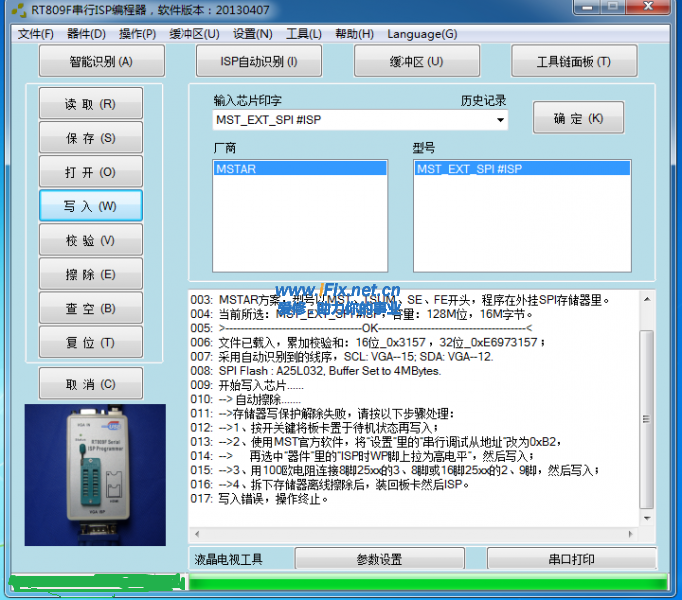Open the 文件(F) menu
The height and width of the screenshot is (600, 682).
(x=36, y=34)
